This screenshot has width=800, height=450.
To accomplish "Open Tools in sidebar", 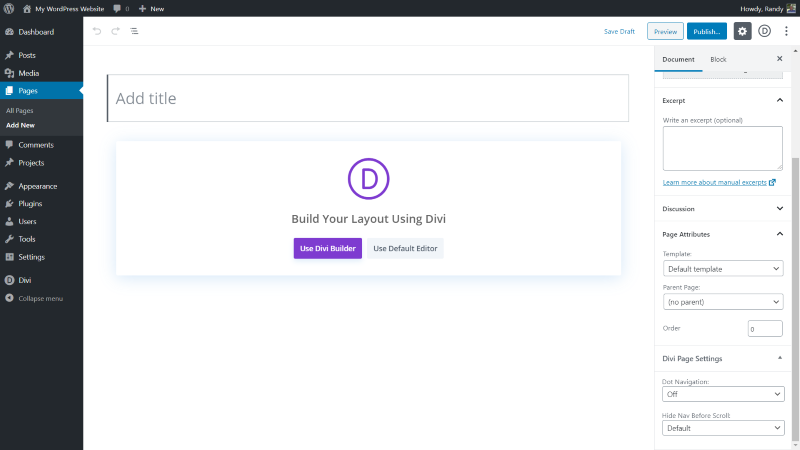I will [41, 239].
